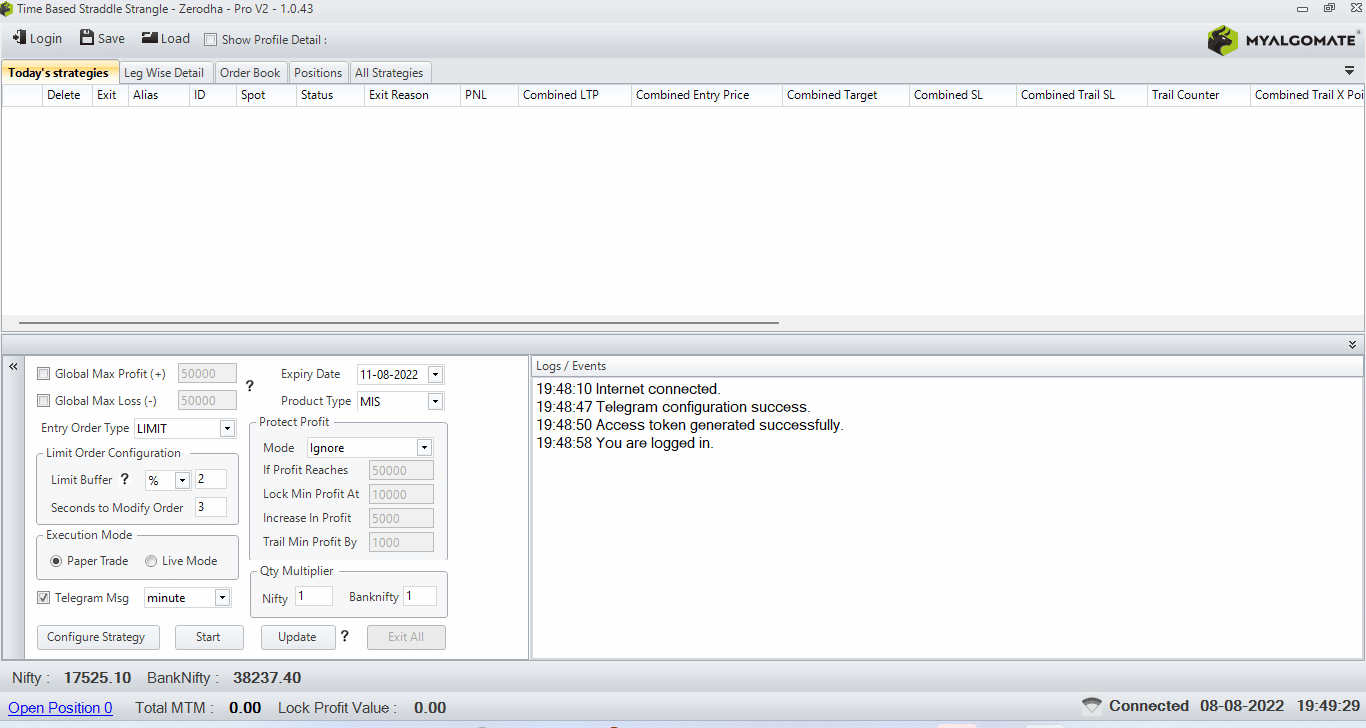Open the All Strategies tab
Viewport: 1366px width, 728px height.
[x=390, y=72]
